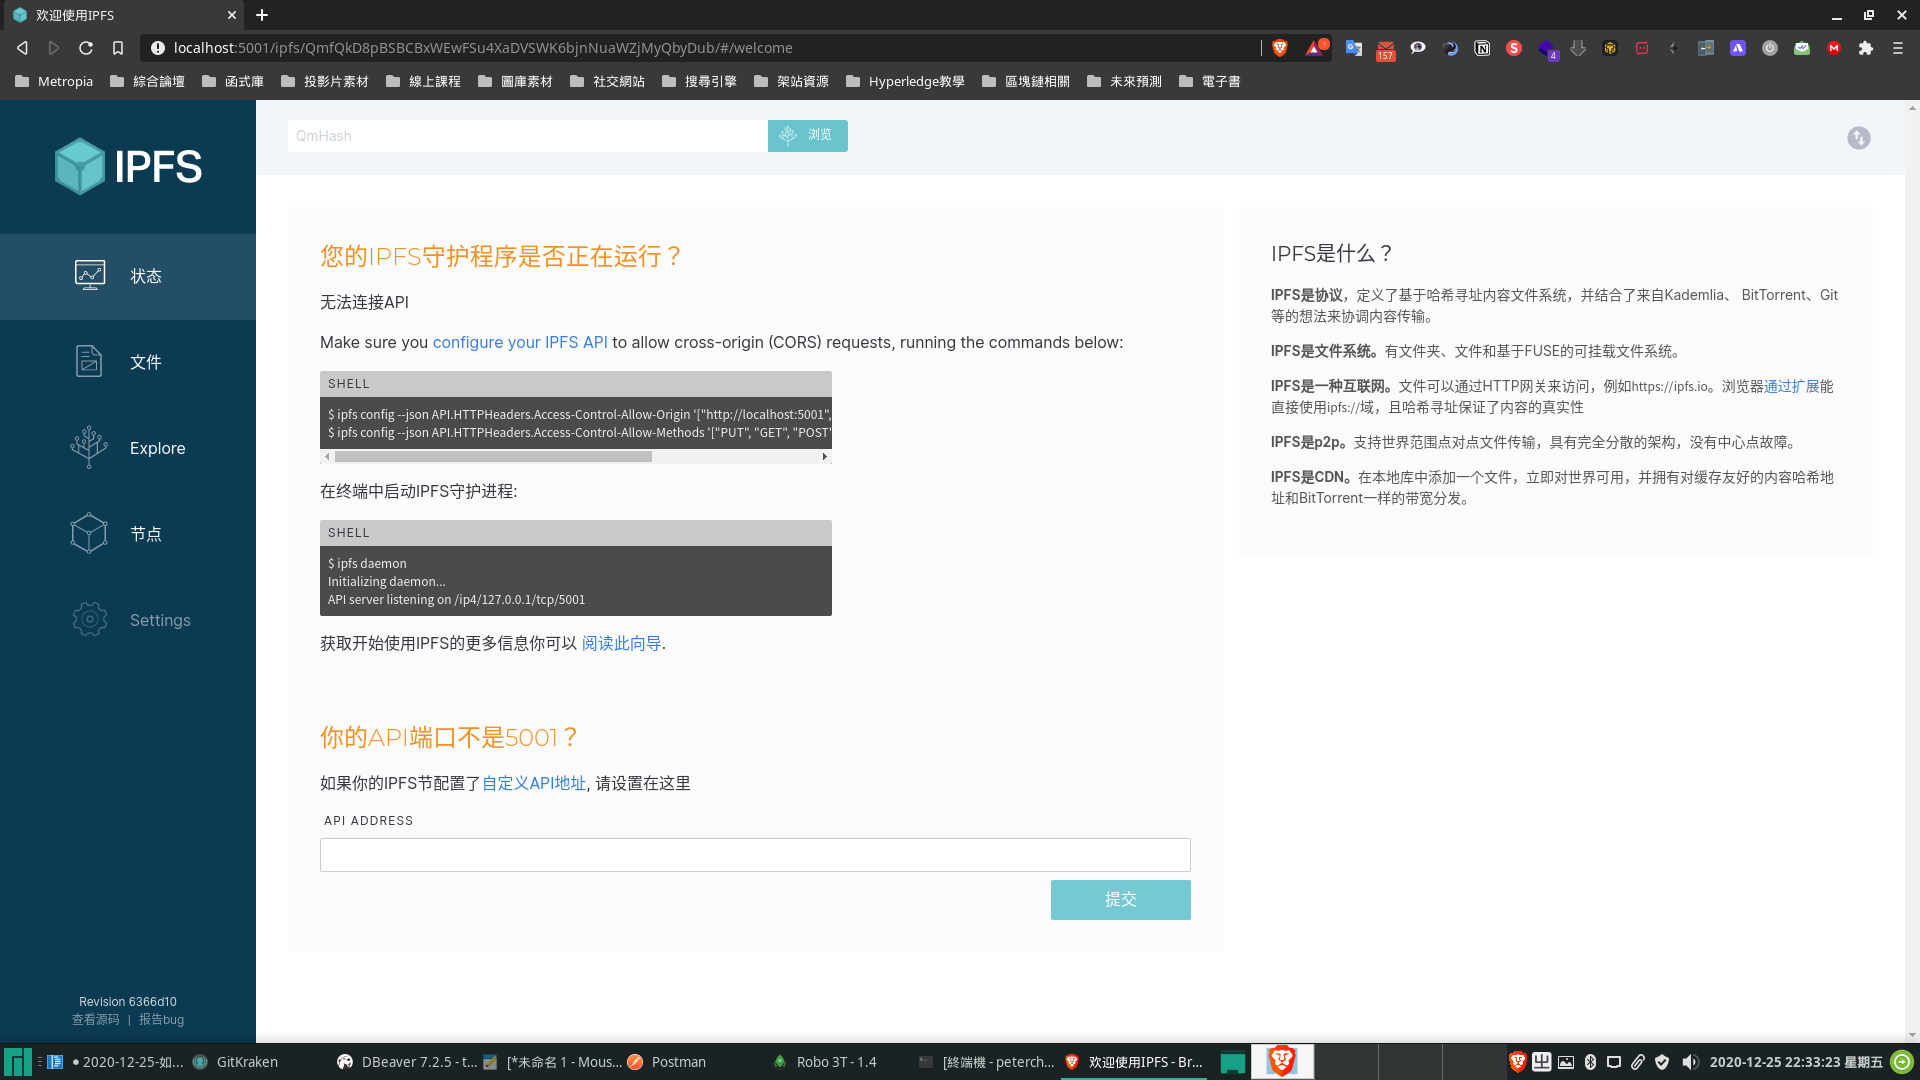This screenshot has height=1080, width=1920.
Task: Open the Hyperledge教學 bookmarks folder
Action: 905,82
